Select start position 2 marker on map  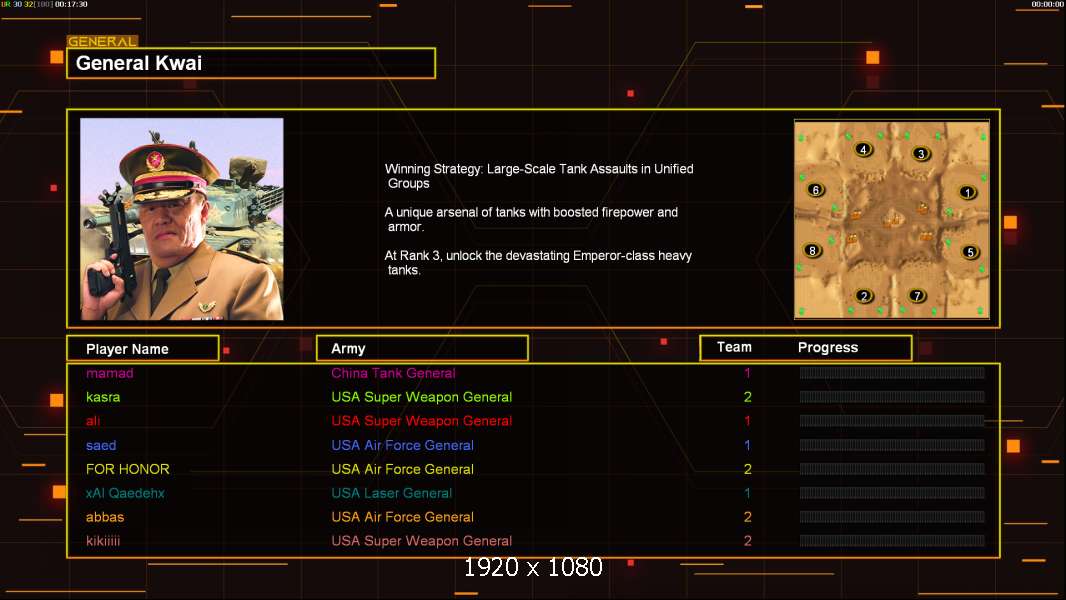[x=864, y=296]
